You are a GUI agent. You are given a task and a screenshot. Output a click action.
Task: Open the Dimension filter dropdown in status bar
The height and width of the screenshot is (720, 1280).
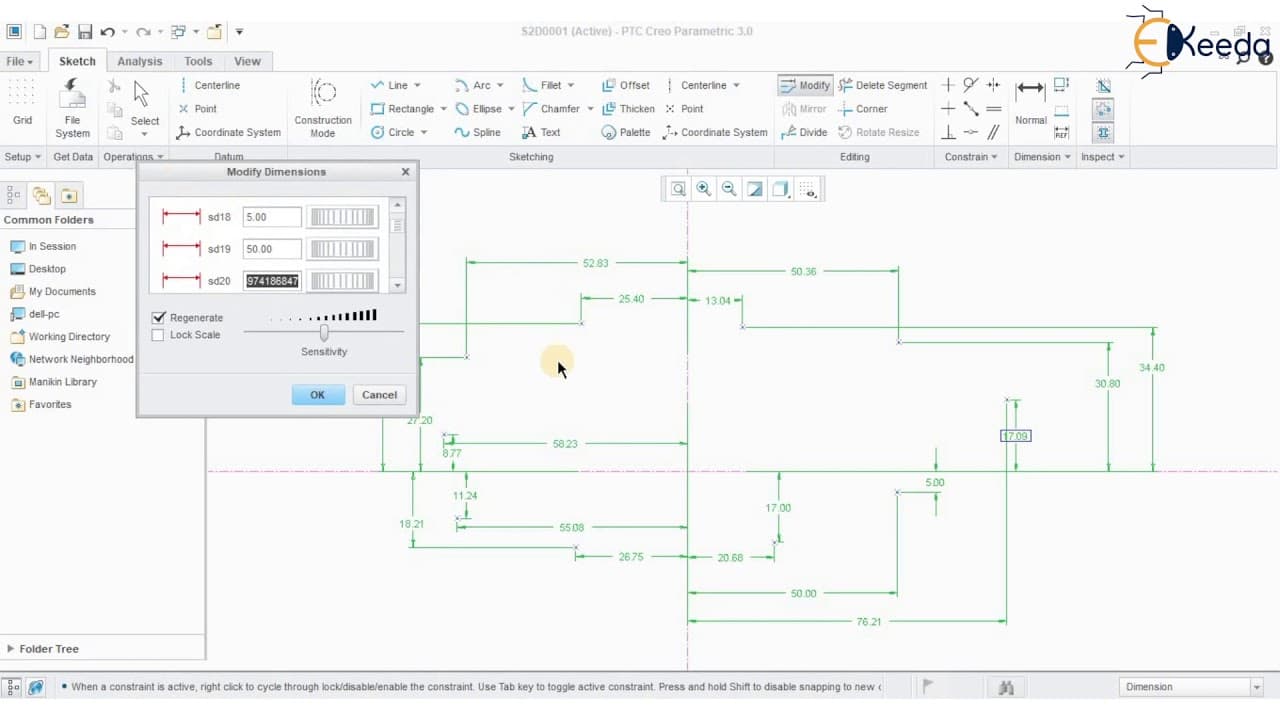(1257, 687)
